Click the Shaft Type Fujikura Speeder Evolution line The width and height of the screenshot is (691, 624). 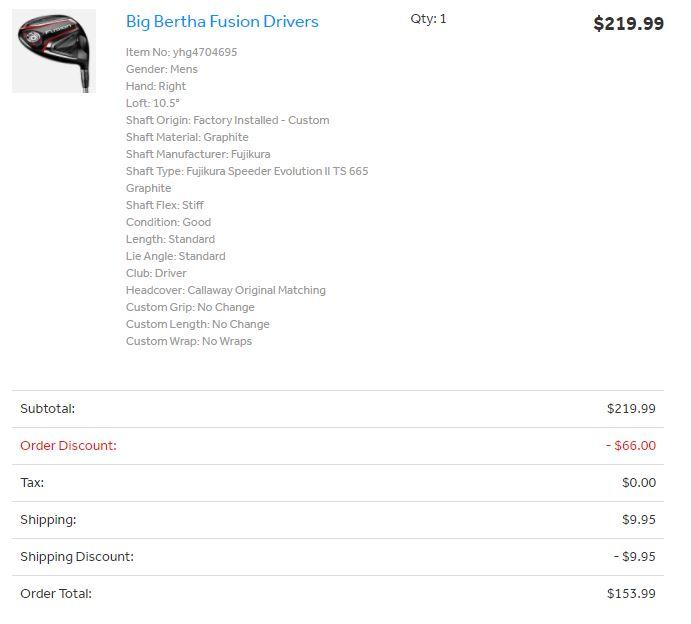[x=247, y=171]
